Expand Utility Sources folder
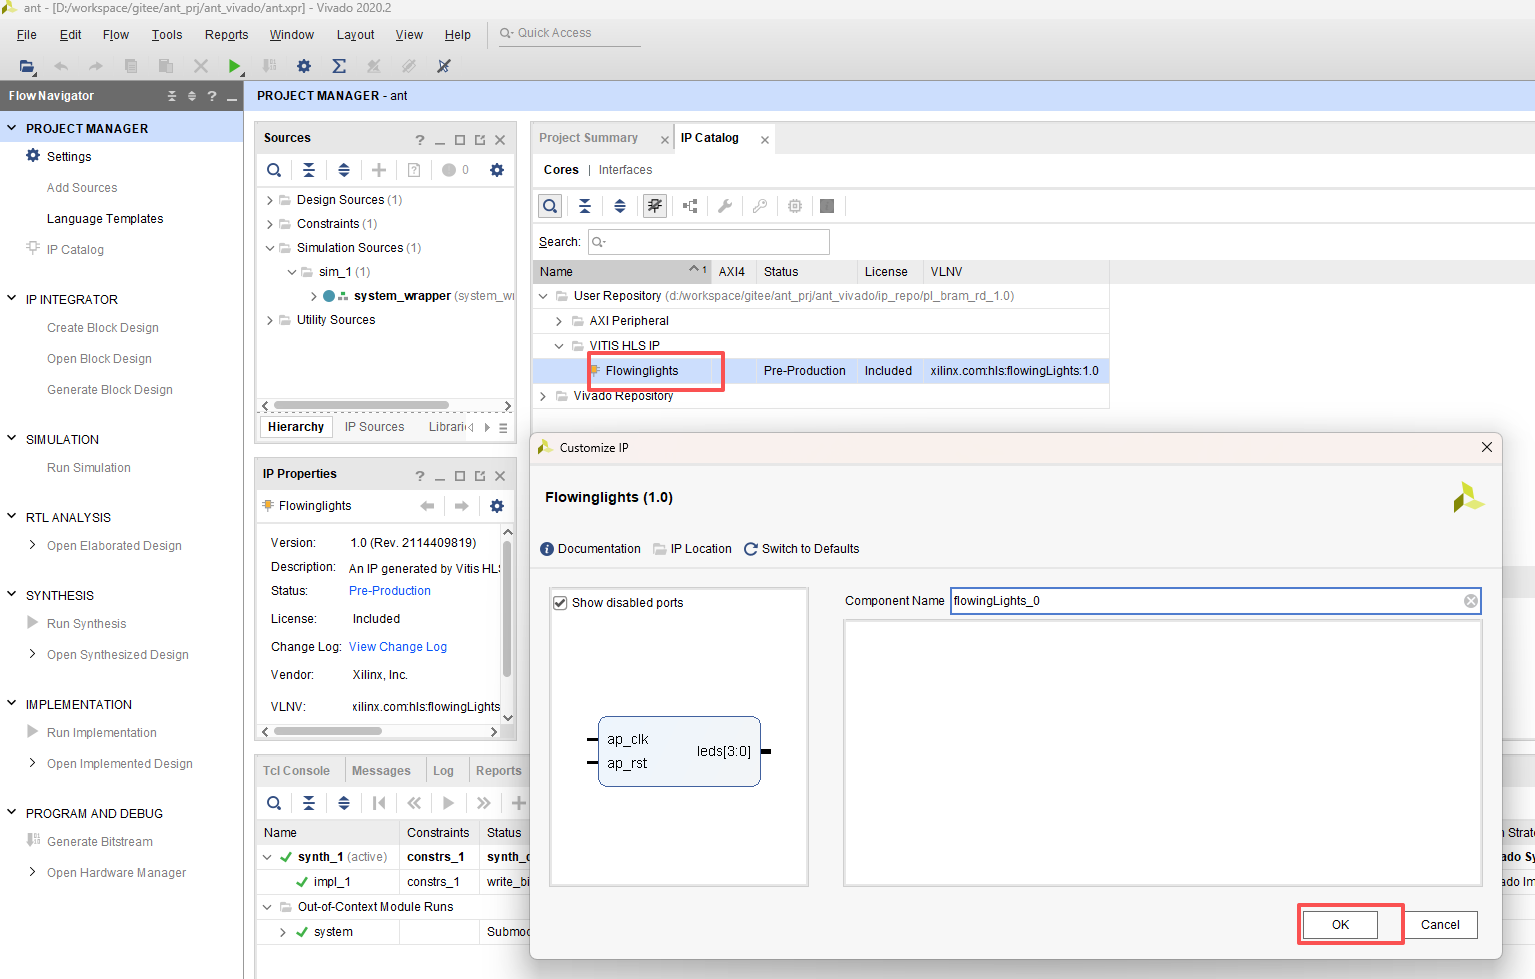1535x979 pixels. [x=270, y=320]
